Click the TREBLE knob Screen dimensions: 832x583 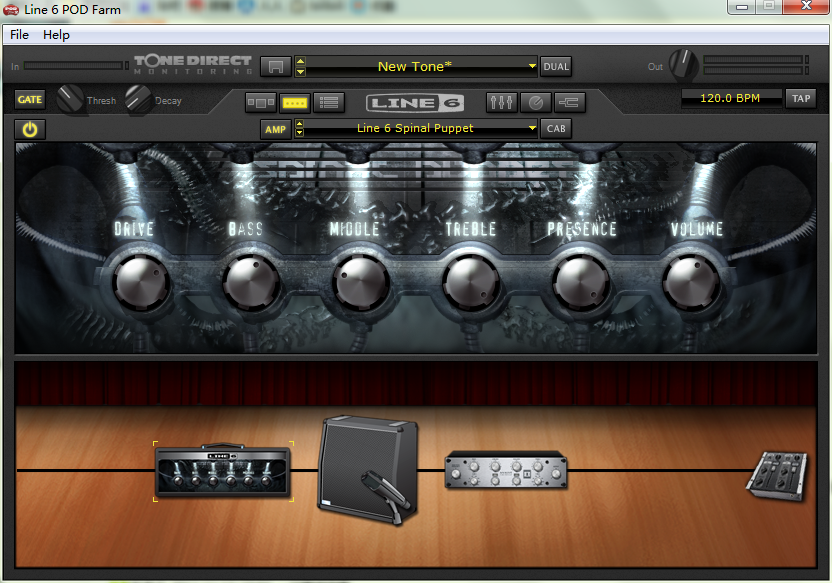coord(471,283)
